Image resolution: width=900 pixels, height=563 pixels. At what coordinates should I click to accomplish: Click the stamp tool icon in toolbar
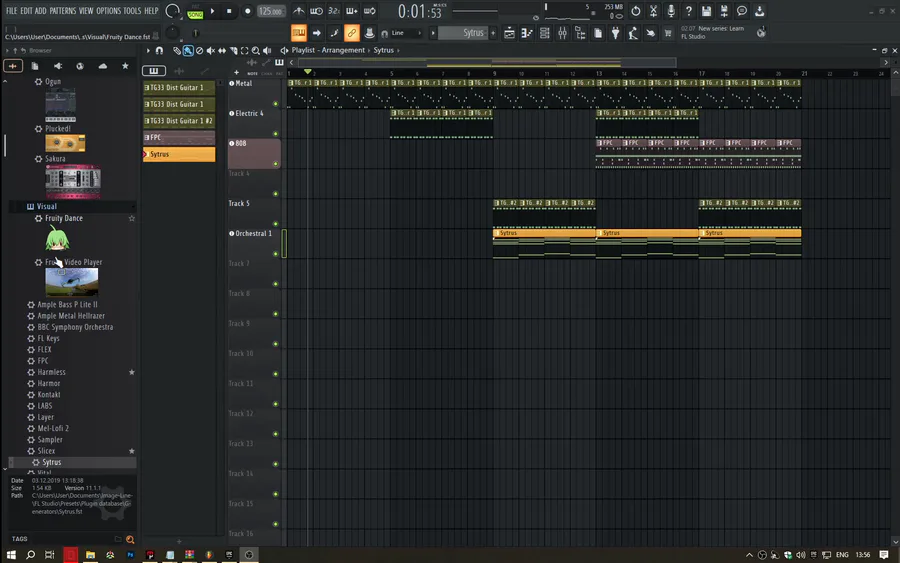click(370, 33)
